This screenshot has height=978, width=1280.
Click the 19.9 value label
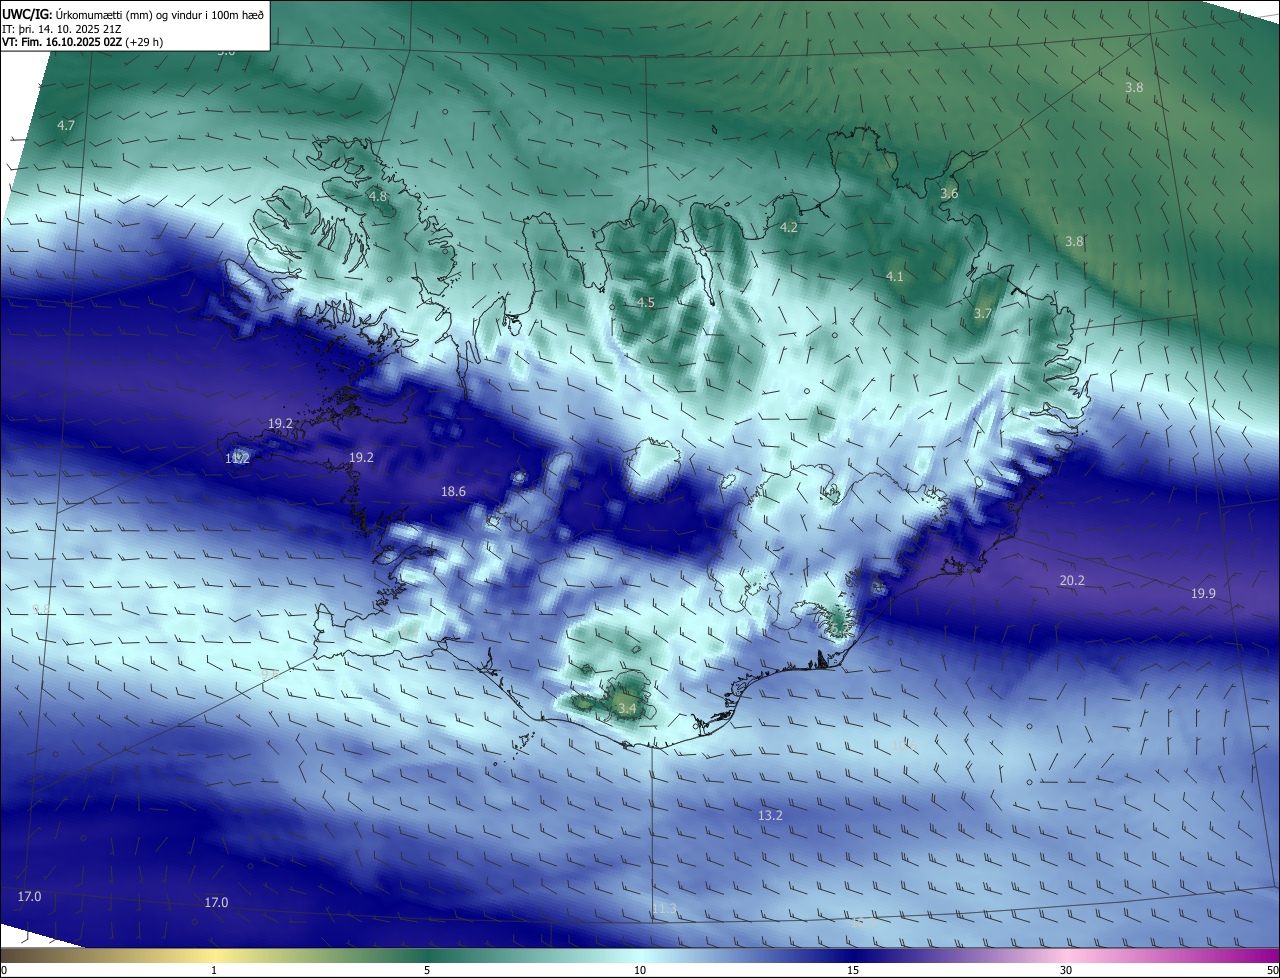tap(1203, 593)
